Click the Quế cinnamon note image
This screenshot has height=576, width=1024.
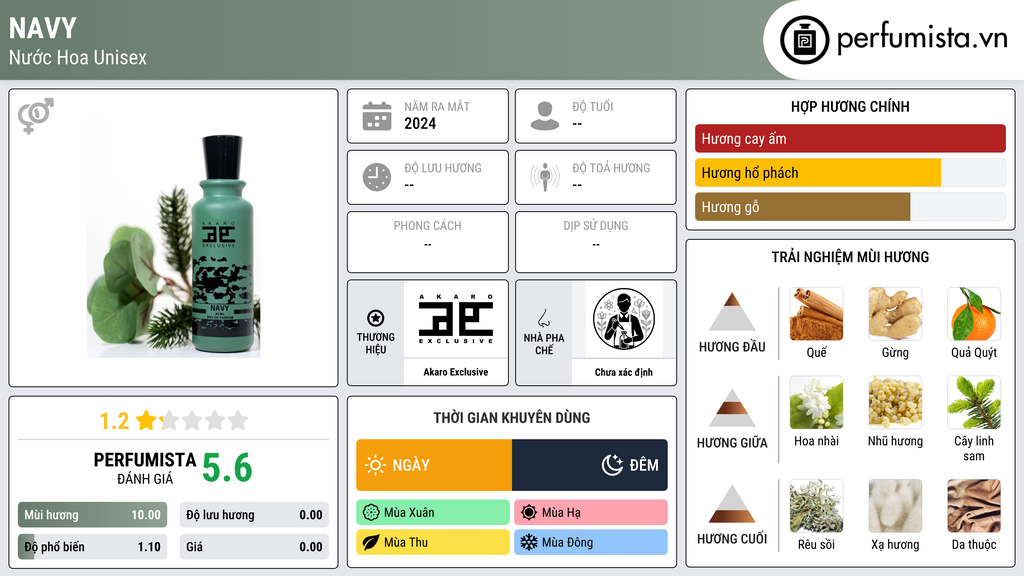(816, 314)
